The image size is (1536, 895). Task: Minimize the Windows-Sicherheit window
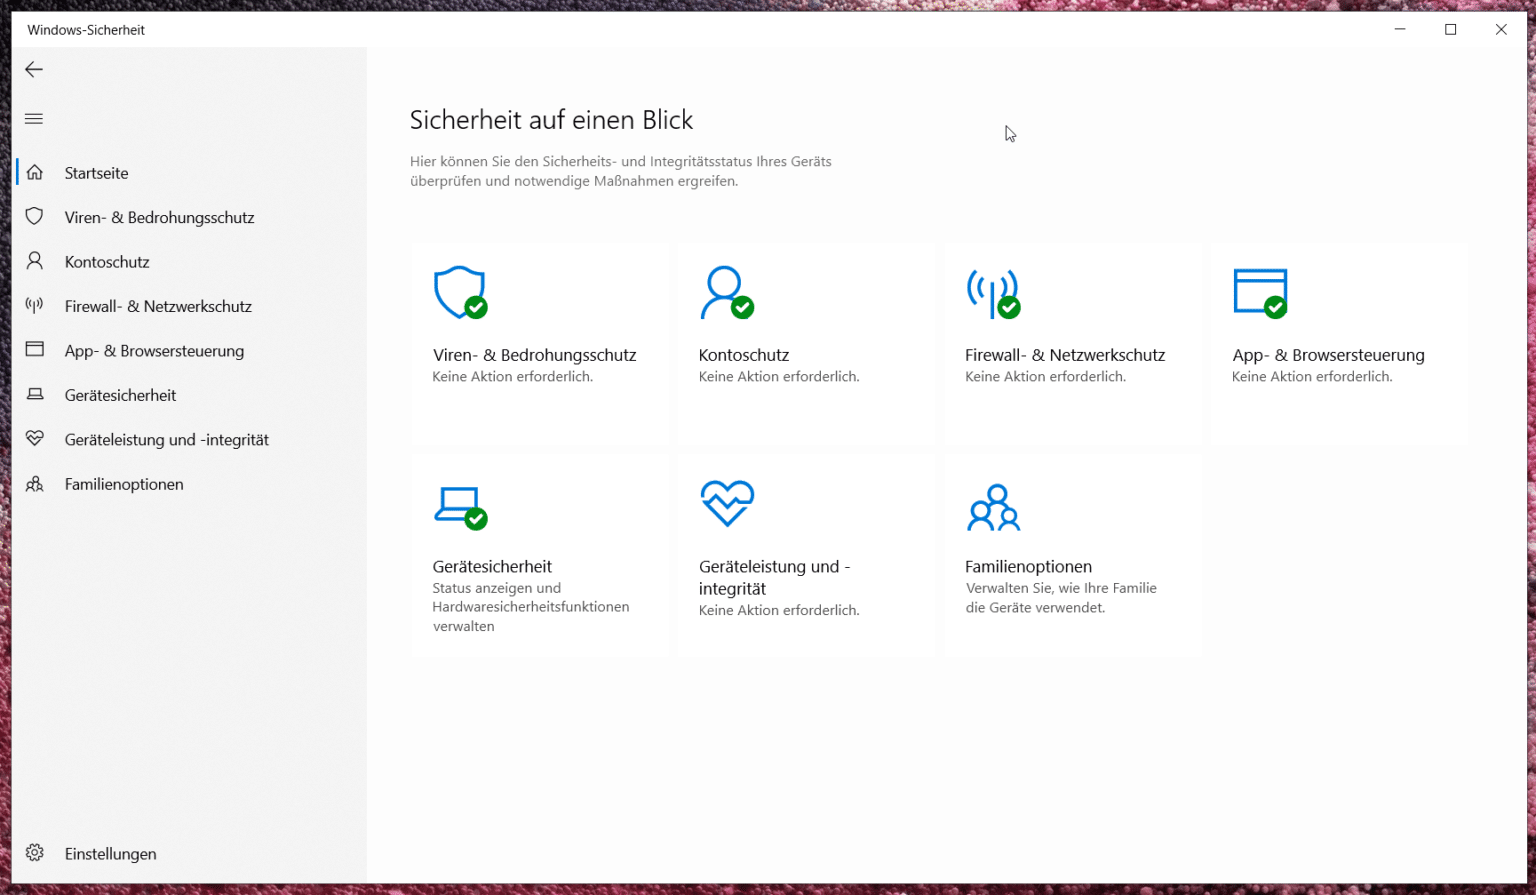click(1400, 29)
